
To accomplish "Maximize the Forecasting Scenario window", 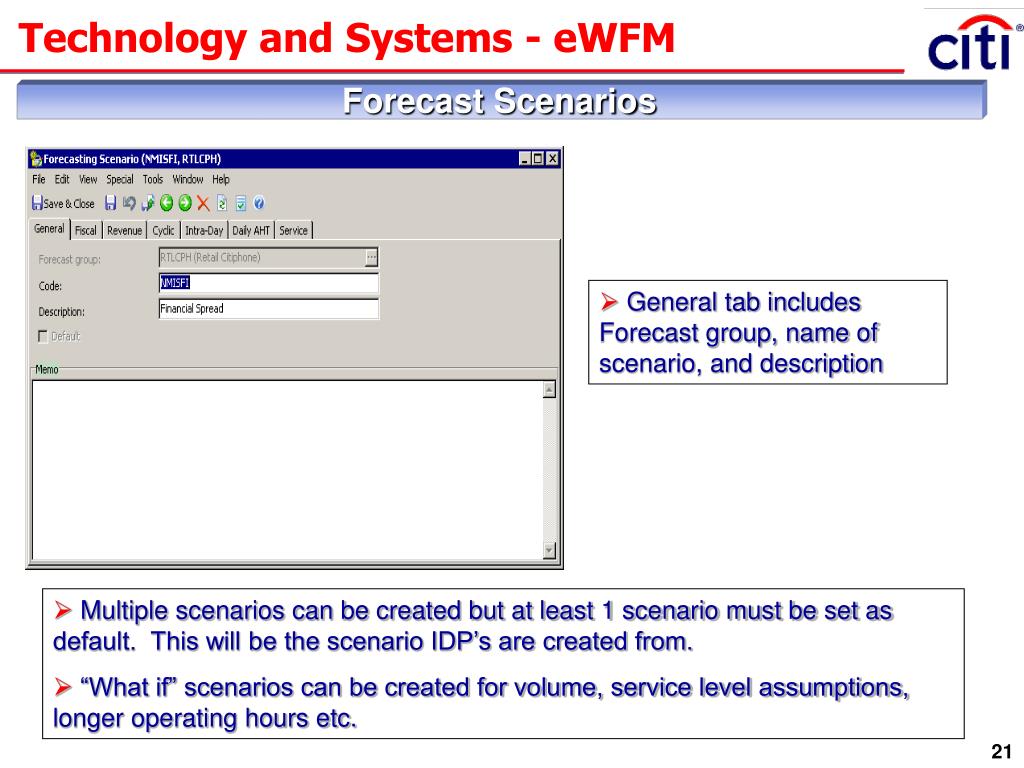I will pyautogui.click(x=538, y=159).
